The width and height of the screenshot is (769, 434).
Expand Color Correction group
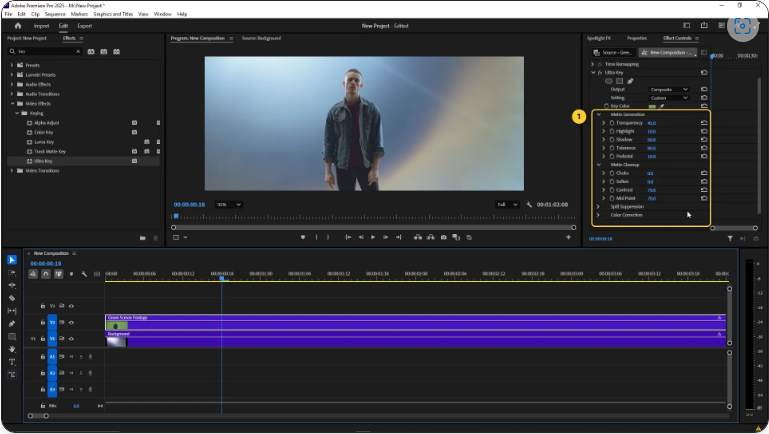598,215
